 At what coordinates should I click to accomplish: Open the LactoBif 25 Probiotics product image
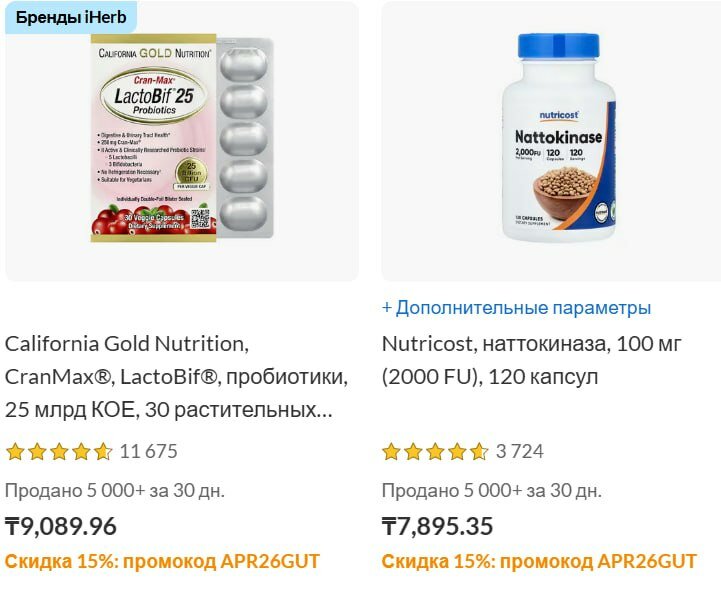pos(182,138)
